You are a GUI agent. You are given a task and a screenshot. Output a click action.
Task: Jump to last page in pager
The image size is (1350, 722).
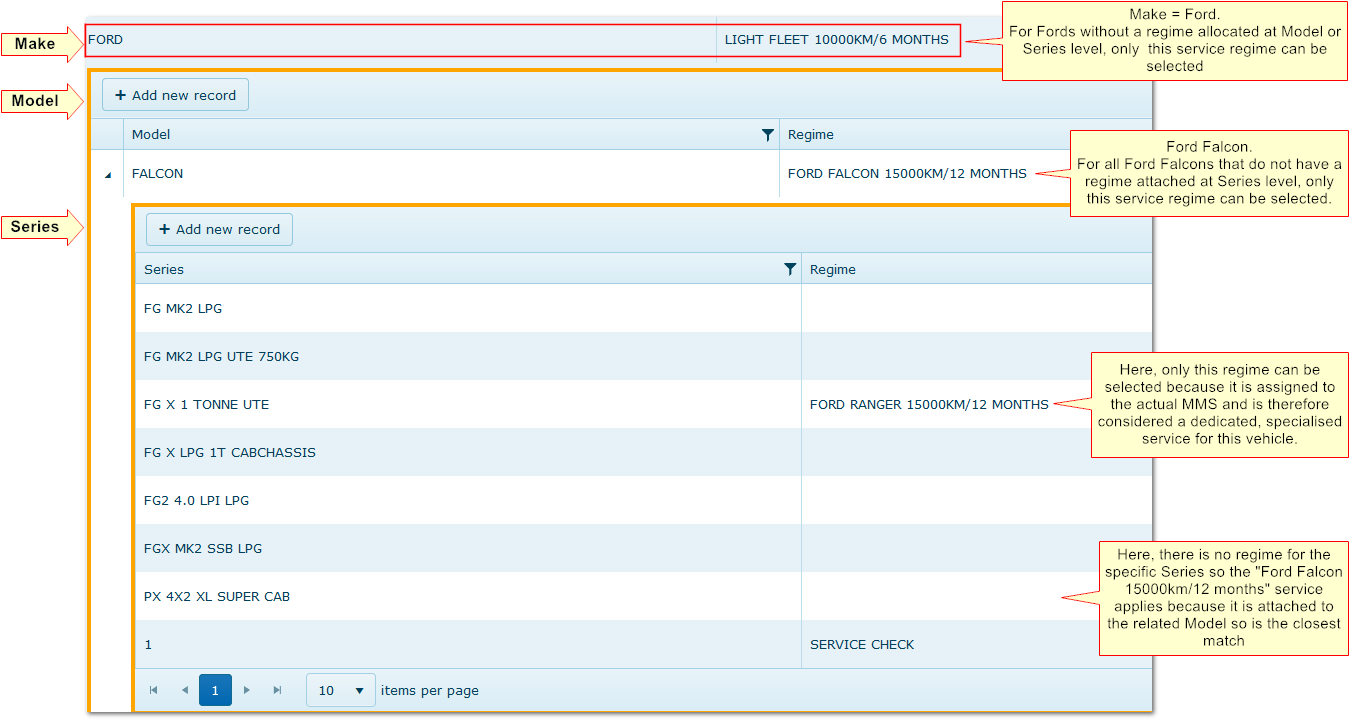(x=278, y=690)
